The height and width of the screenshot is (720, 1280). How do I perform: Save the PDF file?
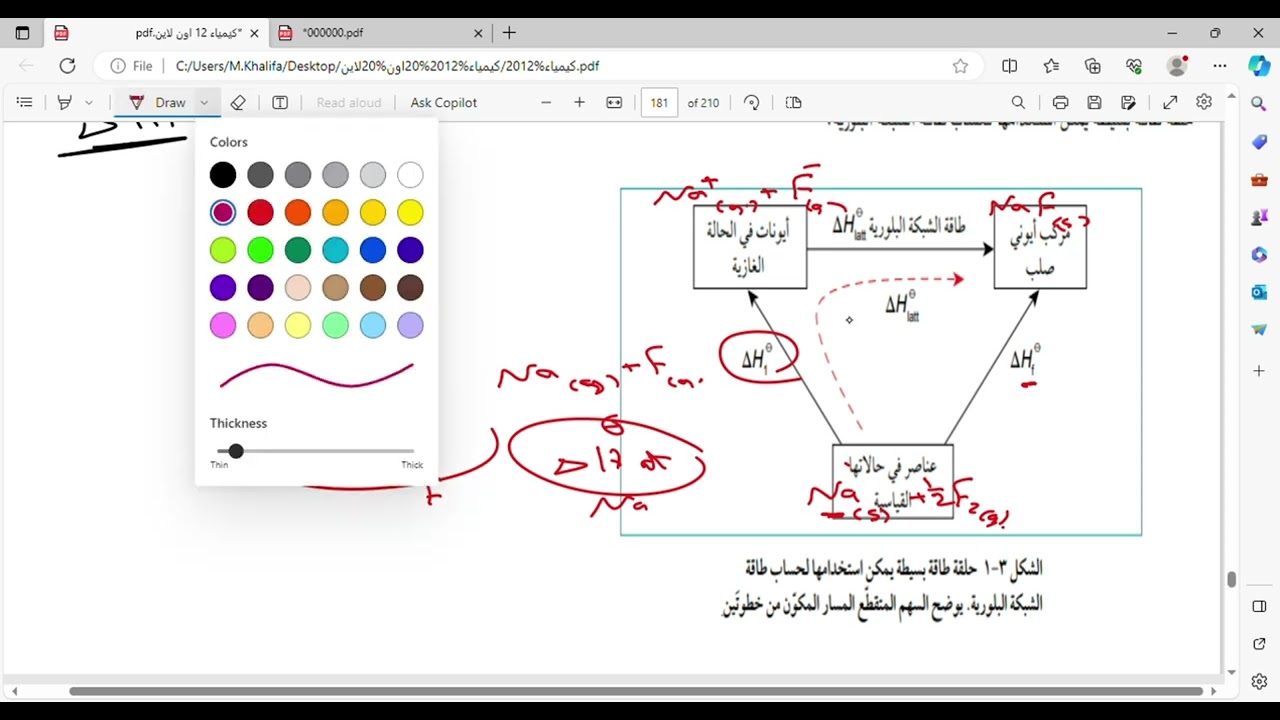(x=1095, y=102)
